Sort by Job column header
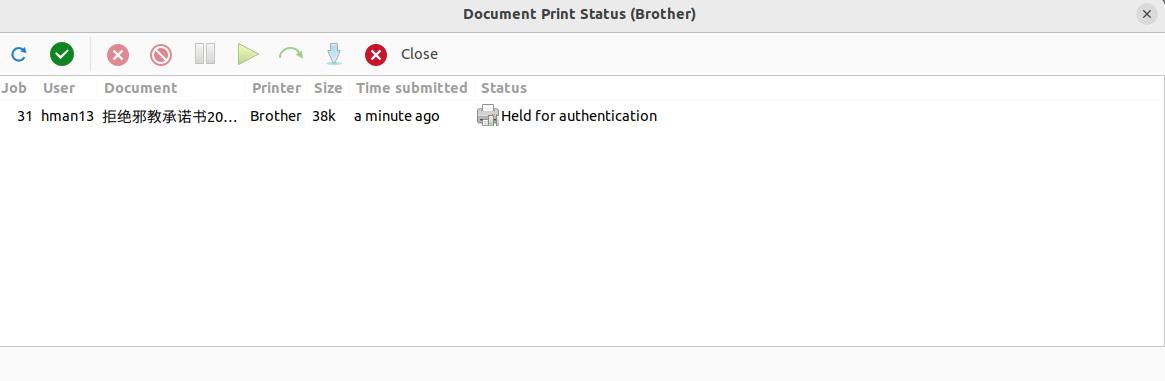 point(13,88)
